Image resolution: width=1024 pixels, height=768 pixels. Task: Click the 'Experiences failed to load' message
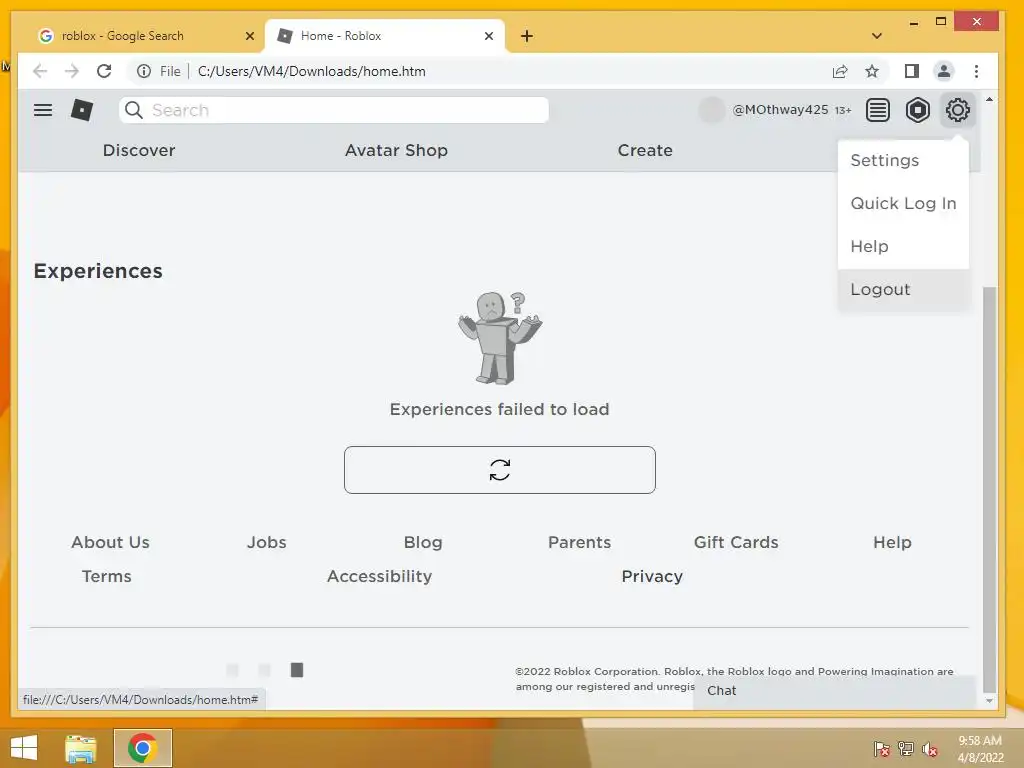tap(500, 409)
